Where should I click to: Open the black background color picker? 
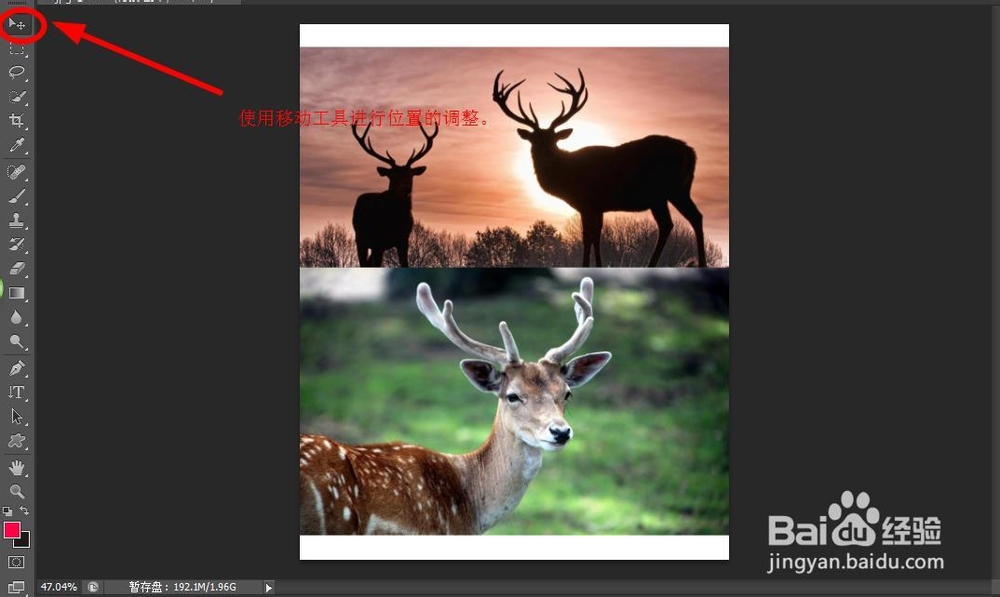pyautogui.click(x=24, y=542)
